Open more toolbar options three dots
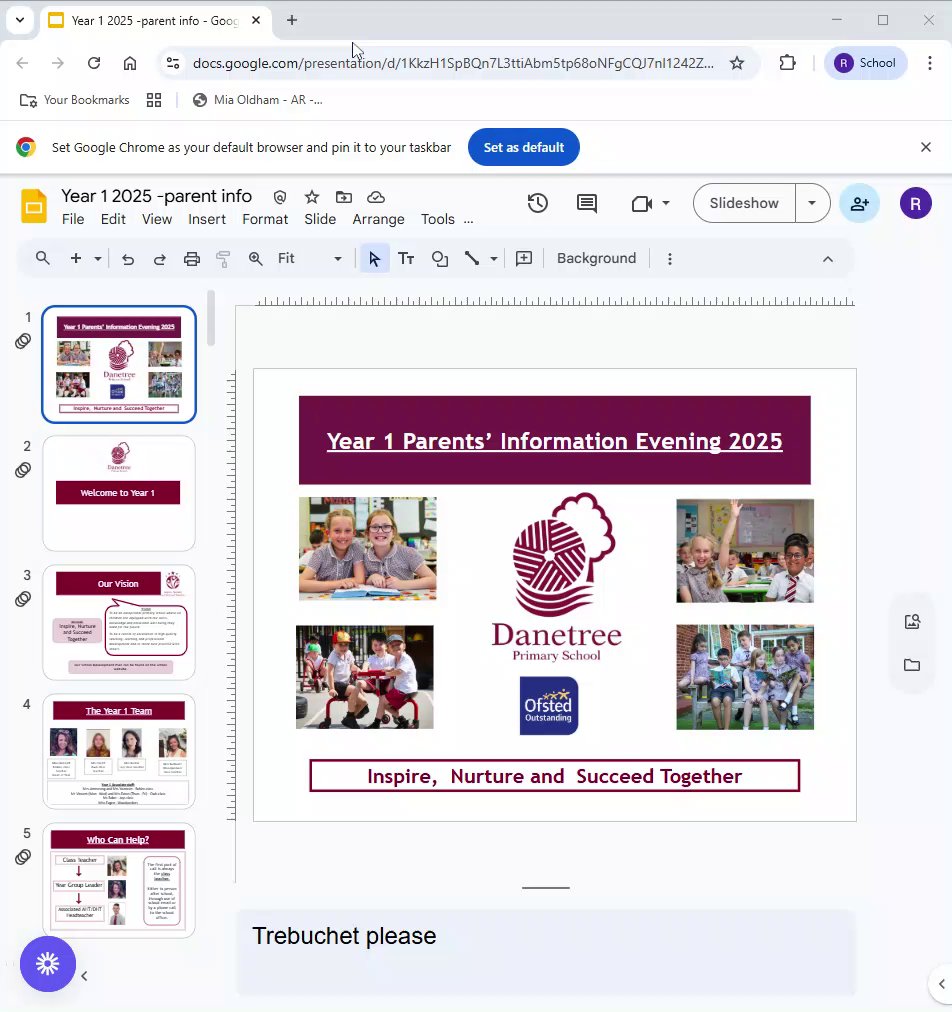952x1012 pixels. [670, 259]
